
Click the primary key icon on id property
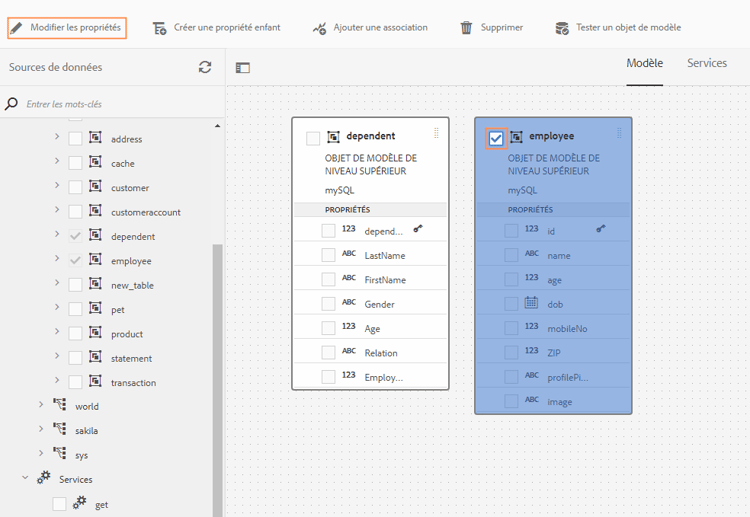coord(601,229)
